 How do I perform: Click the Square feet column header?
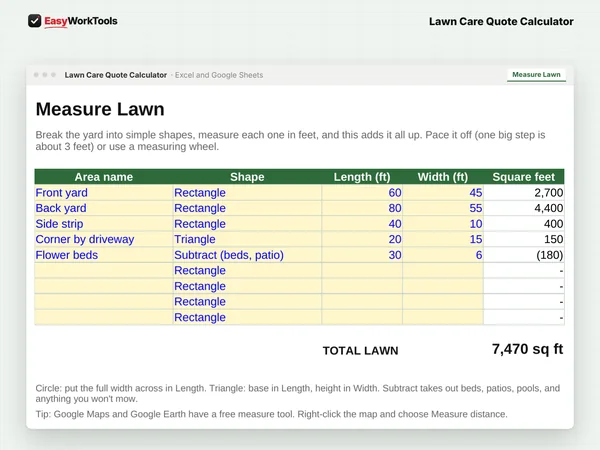524,177
